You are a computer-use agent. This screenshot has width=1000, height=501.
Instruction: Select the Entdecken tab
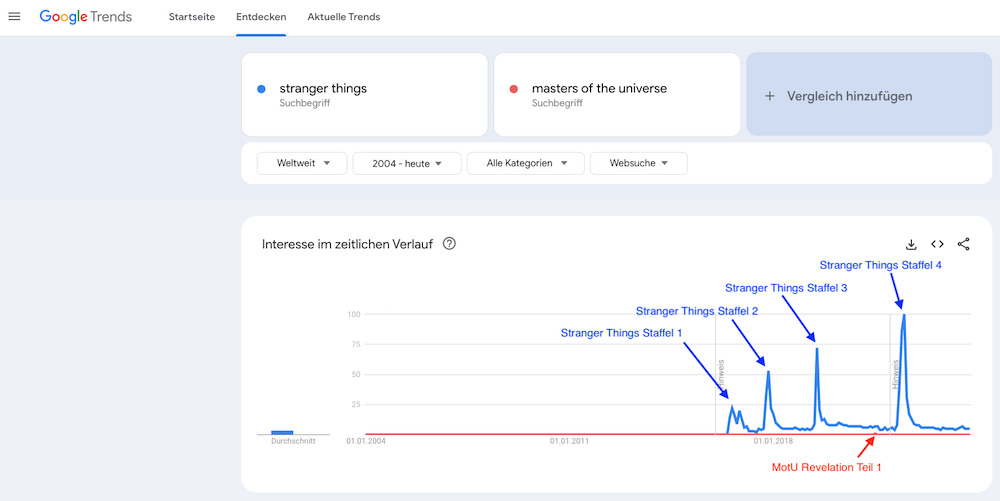coord(261,17)
